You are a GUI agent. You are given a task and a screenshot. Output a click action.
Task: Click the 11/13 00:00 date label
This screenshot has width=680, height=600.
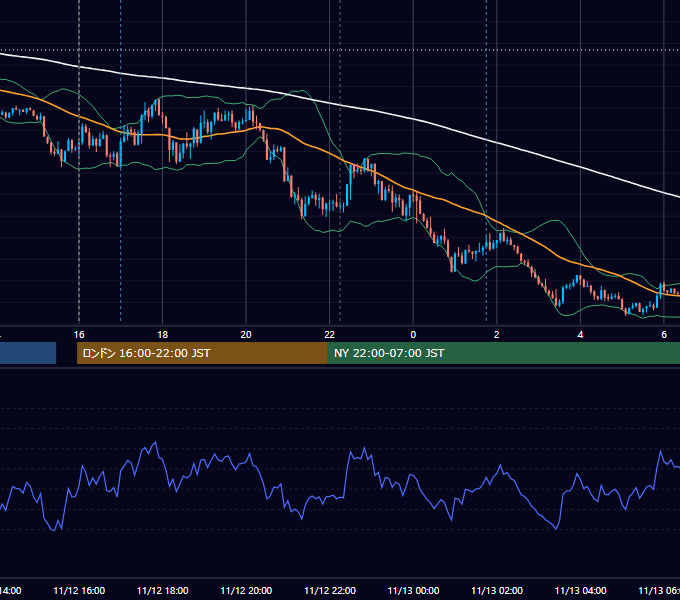click(x=413, y=590)
